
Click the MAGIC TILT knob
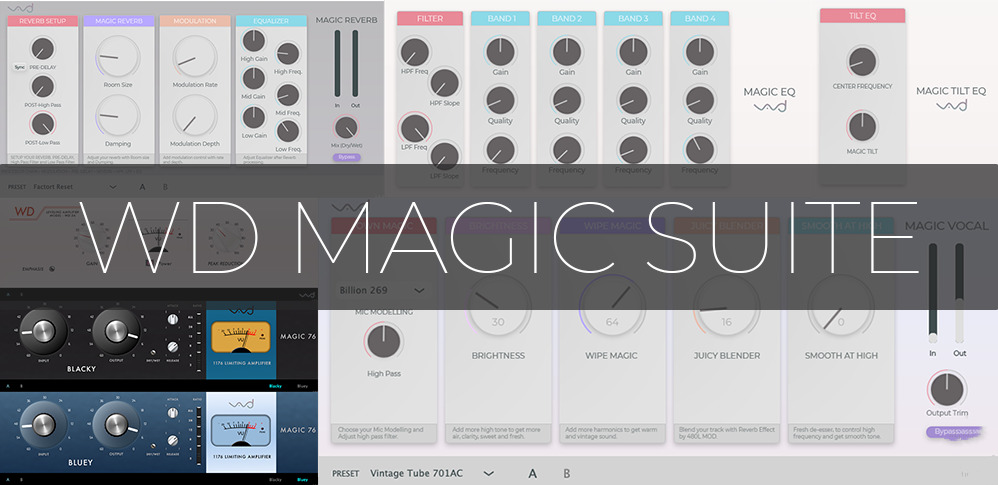click(x=862, y=126)
